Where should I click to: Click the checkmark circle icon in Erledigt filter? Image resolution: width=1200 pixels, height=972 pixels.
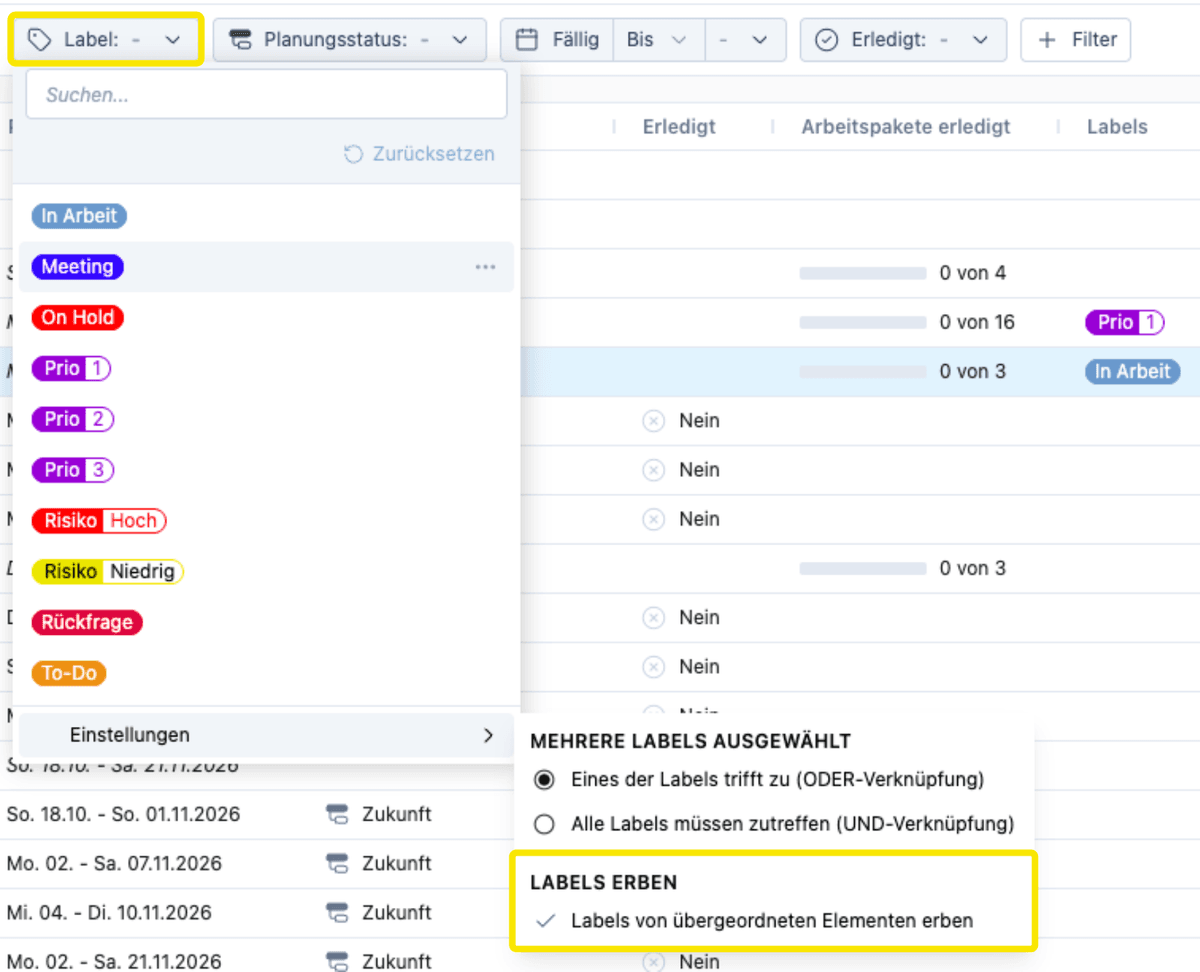click(x=827, y=40)
